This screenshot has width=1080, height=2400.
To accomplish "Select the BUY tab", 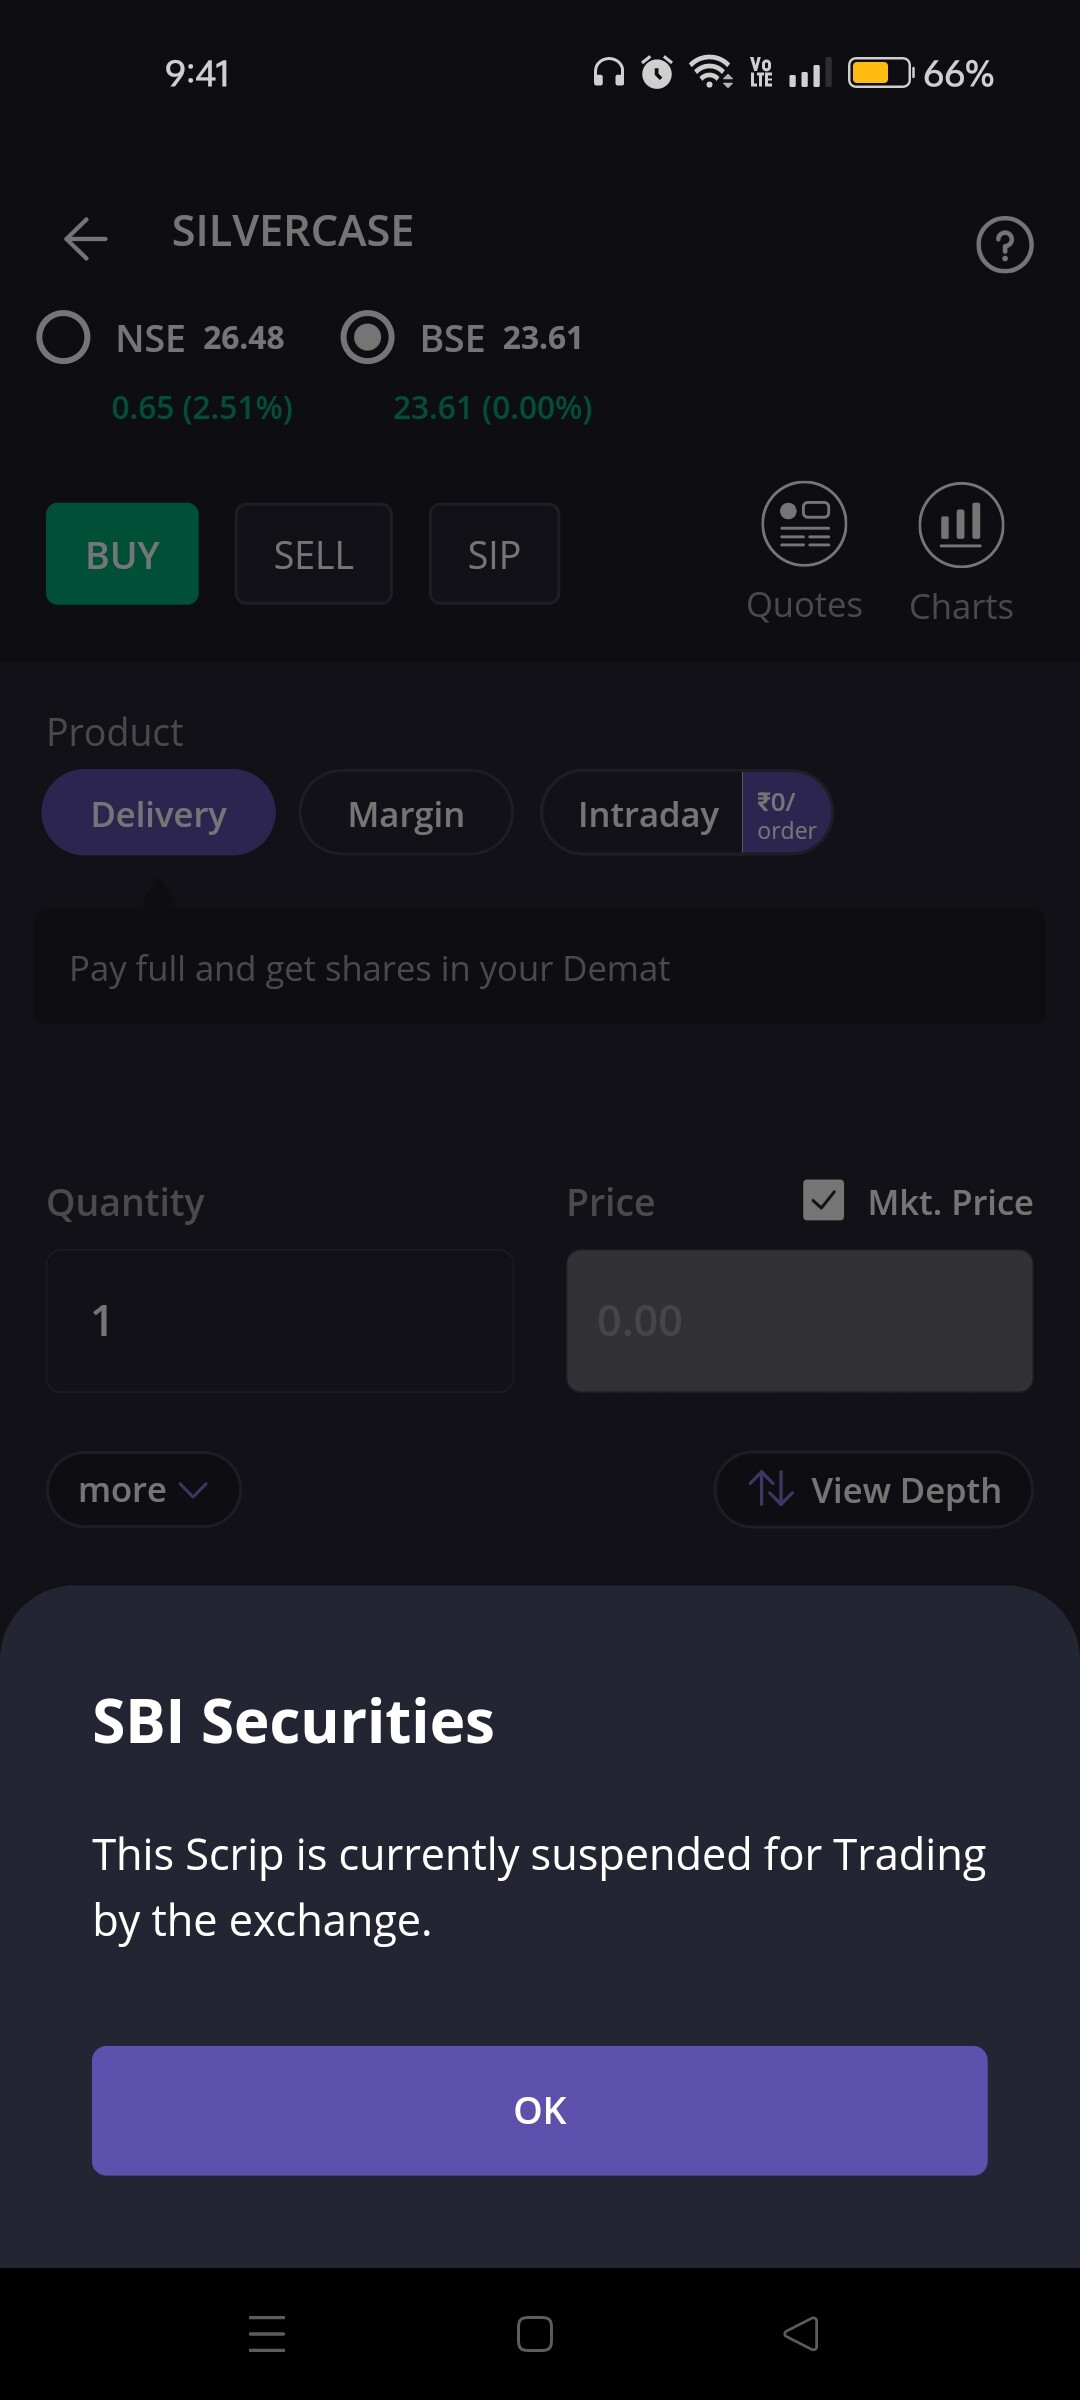I will 122,554.
